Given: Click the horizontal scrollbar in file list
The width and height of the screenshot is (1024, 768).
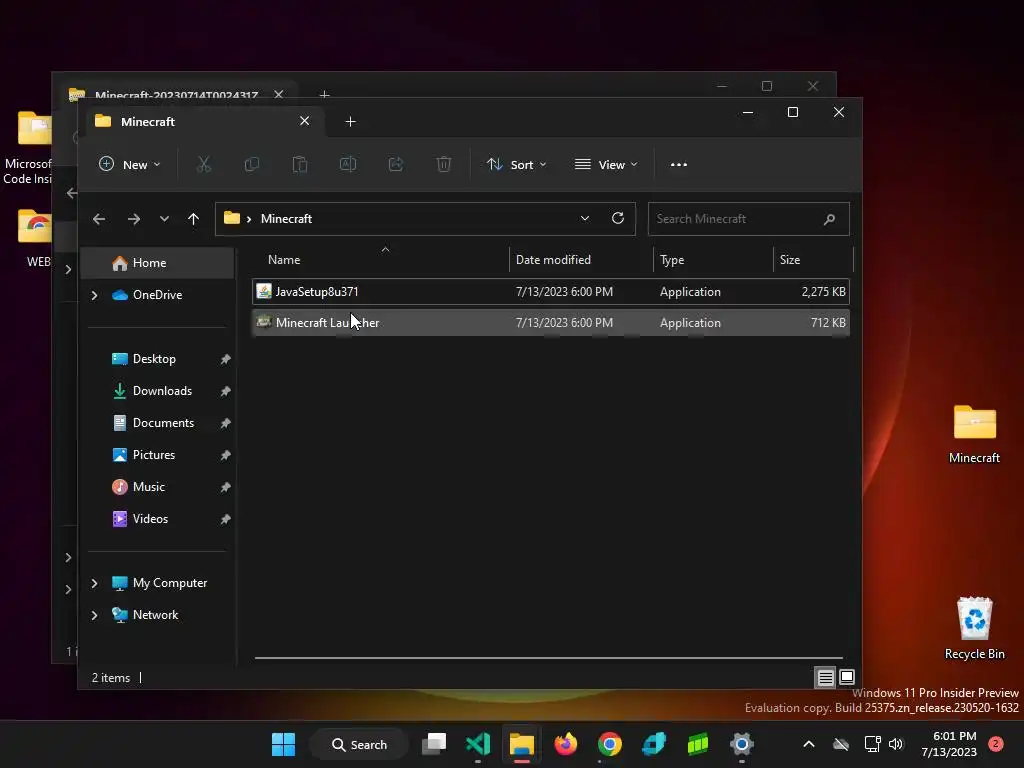Looking at the screenshot, I should 549,658.
